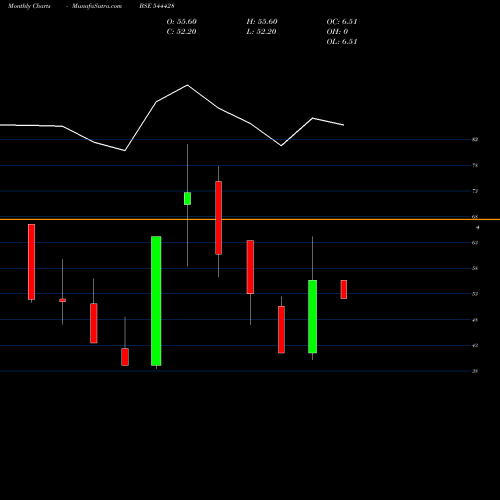Click the 58 price axis label
Screen dimensions: 500x500
[475, 268]
